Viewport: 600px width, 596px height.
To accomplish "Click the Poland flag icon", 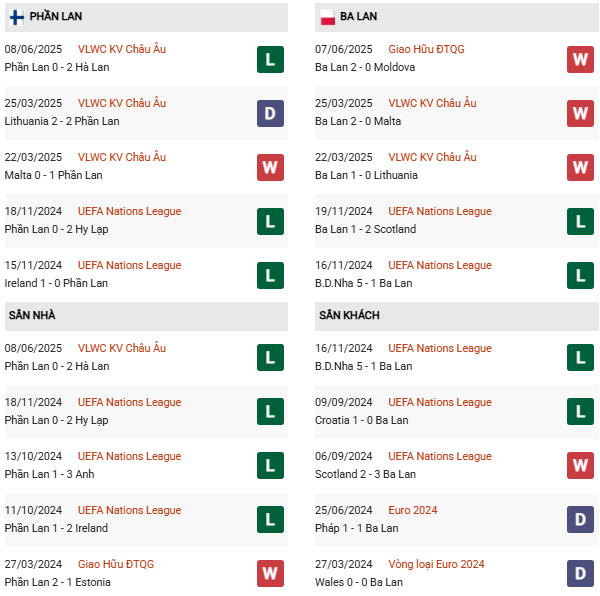I will tap(327, 17).
